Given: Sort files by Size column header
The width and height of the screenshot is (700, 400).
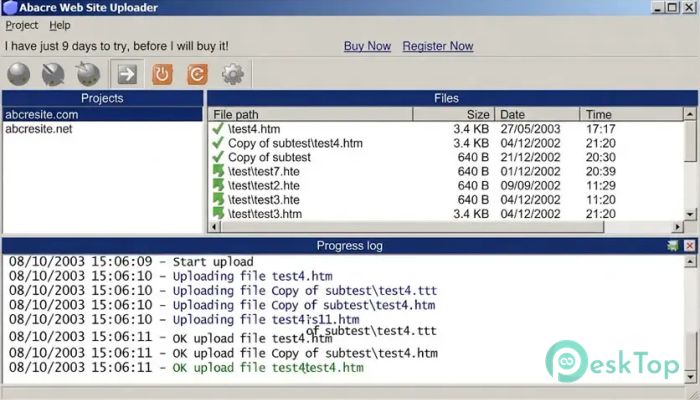Looking at the screenshot, I should [454, 114].
